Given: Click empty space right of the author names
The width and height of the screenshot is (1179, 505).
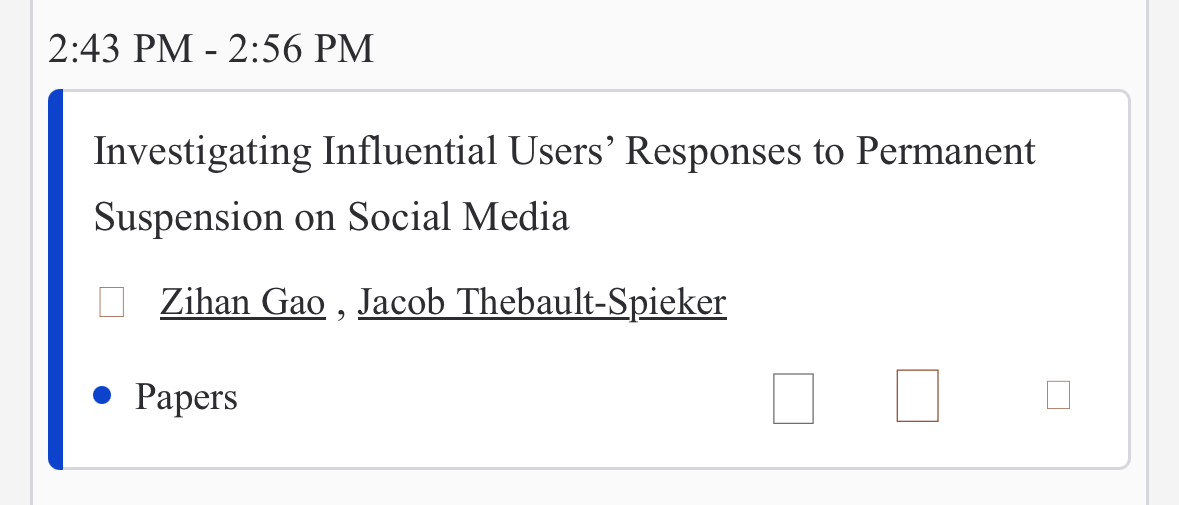Looking at the screenshot, I should (x=917, y=302).
